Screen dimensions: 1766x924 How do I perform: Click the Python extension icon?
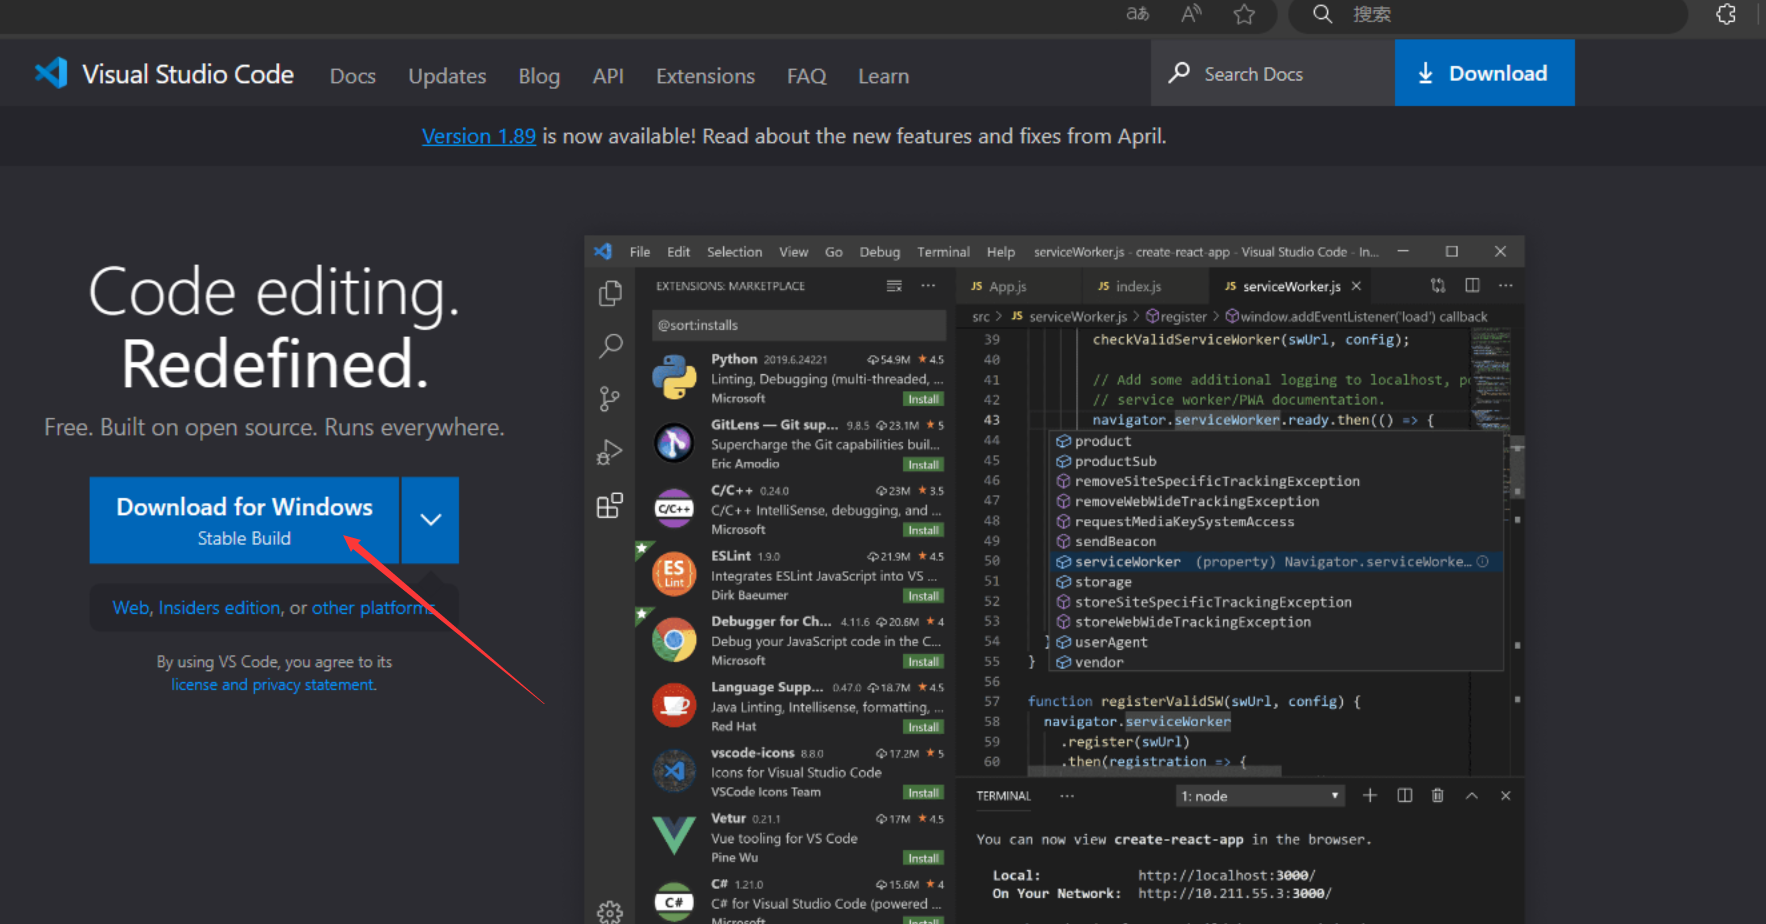[x=674, y=377]
